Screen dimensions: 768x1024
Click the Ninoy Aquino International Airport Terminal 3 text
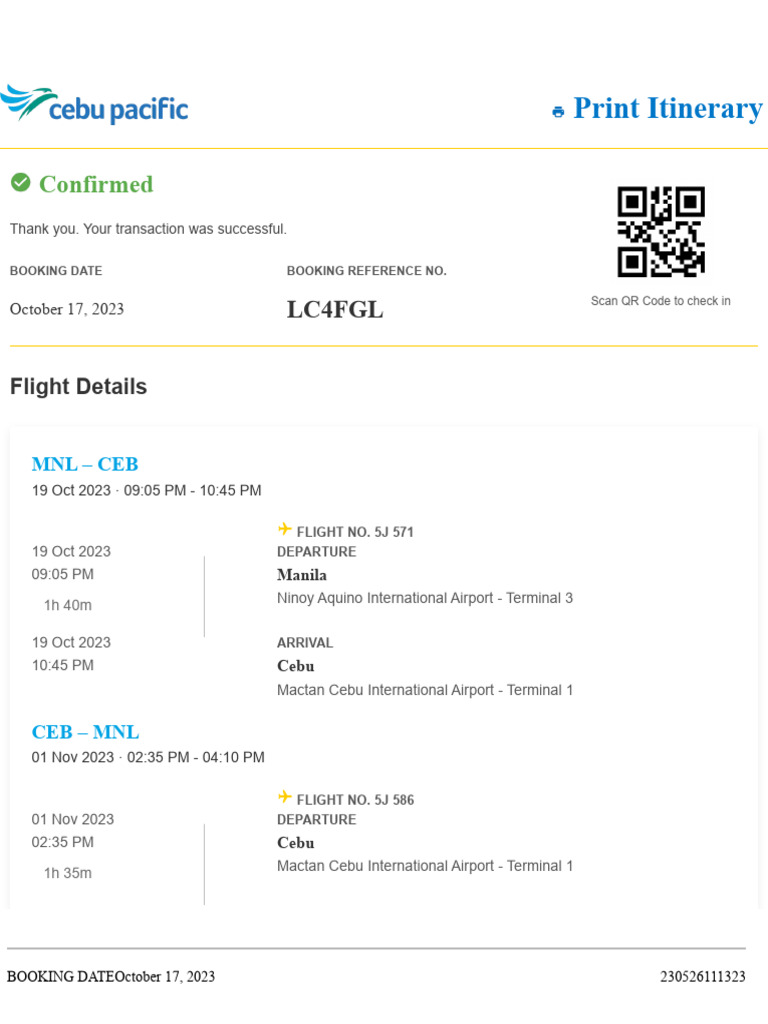[x=425, y=598]
